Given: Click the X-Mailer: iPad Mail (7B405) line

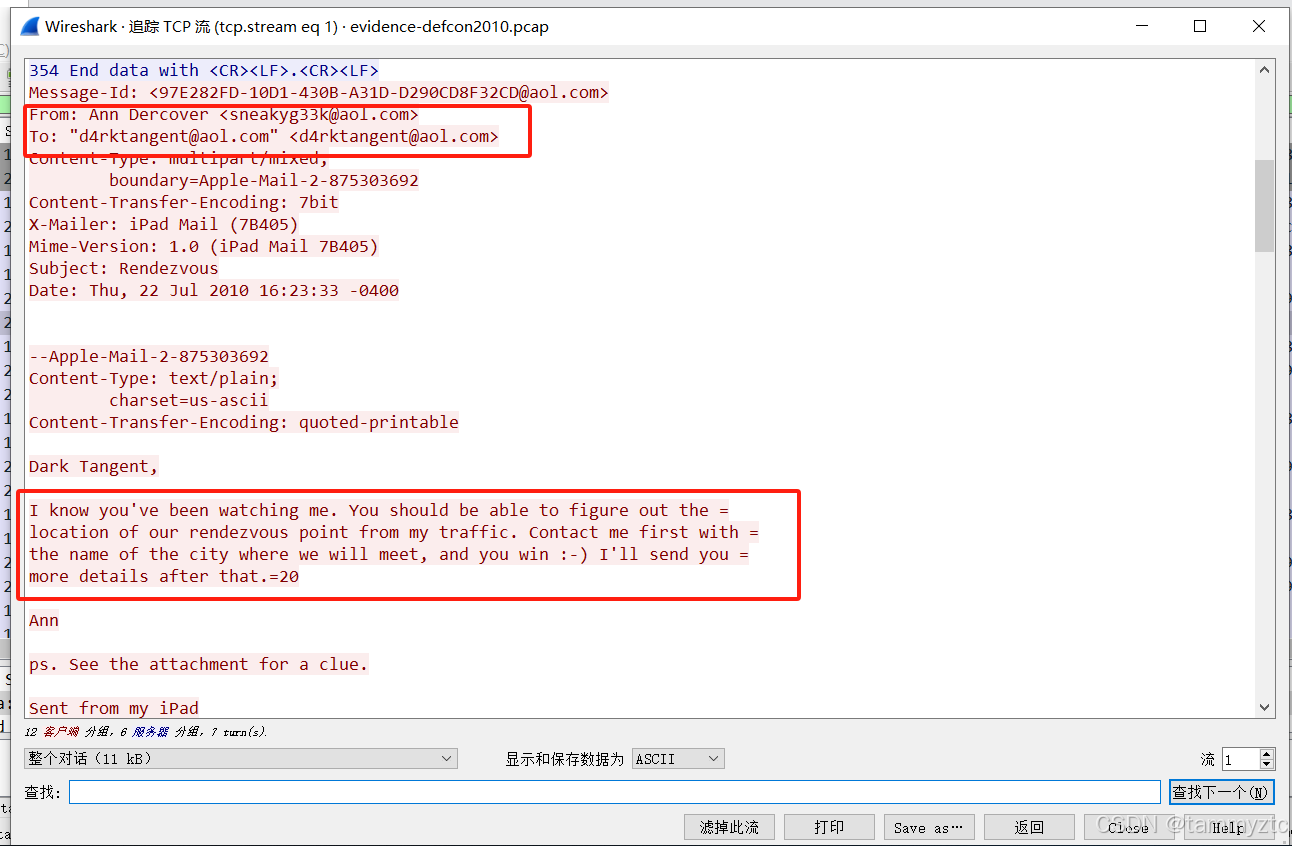Looking at the screenshot, I should point(163,224).
